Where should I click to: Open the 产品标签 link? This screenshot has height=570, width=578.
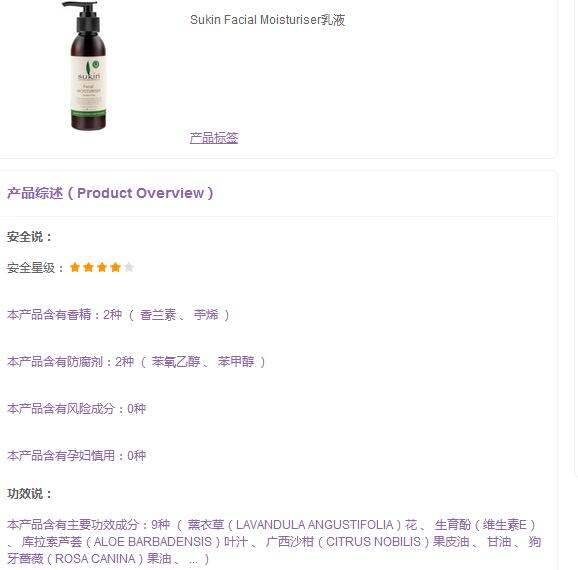click(x=214, y=138)
